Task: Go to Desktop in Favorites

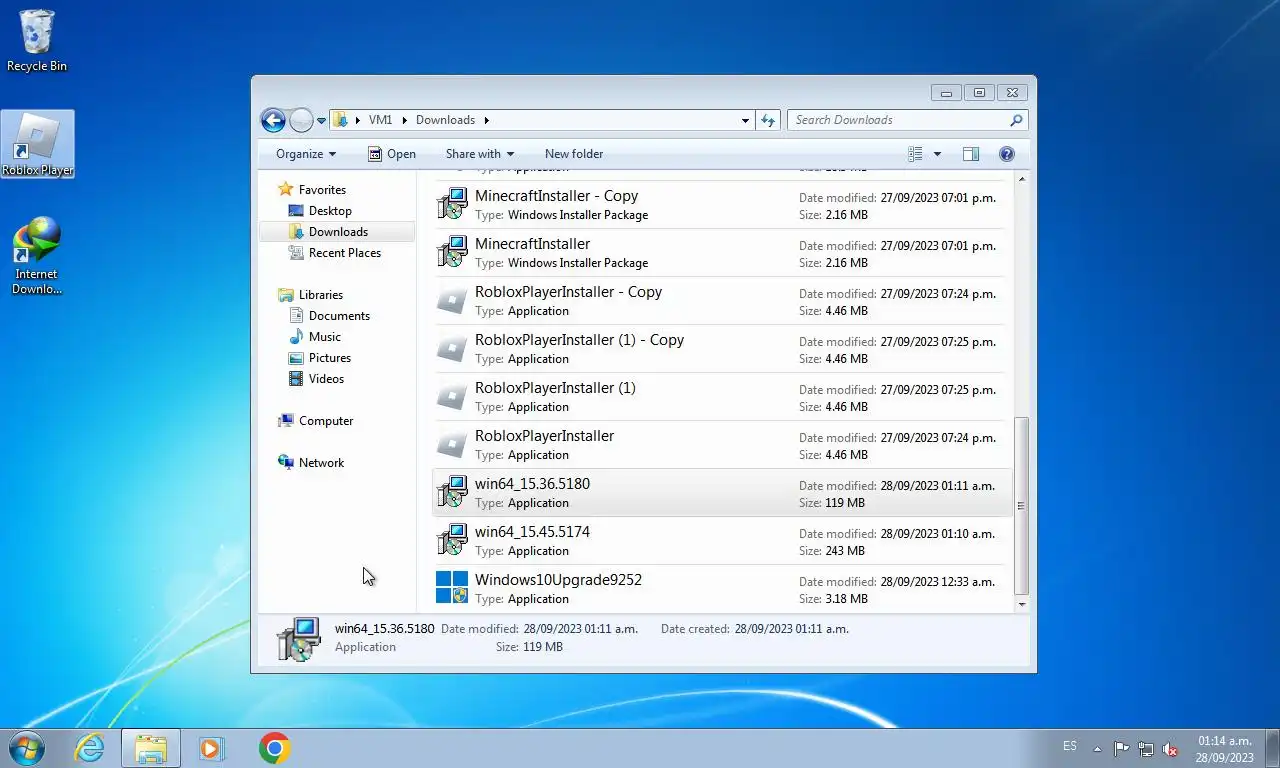Action: point(330,211)
